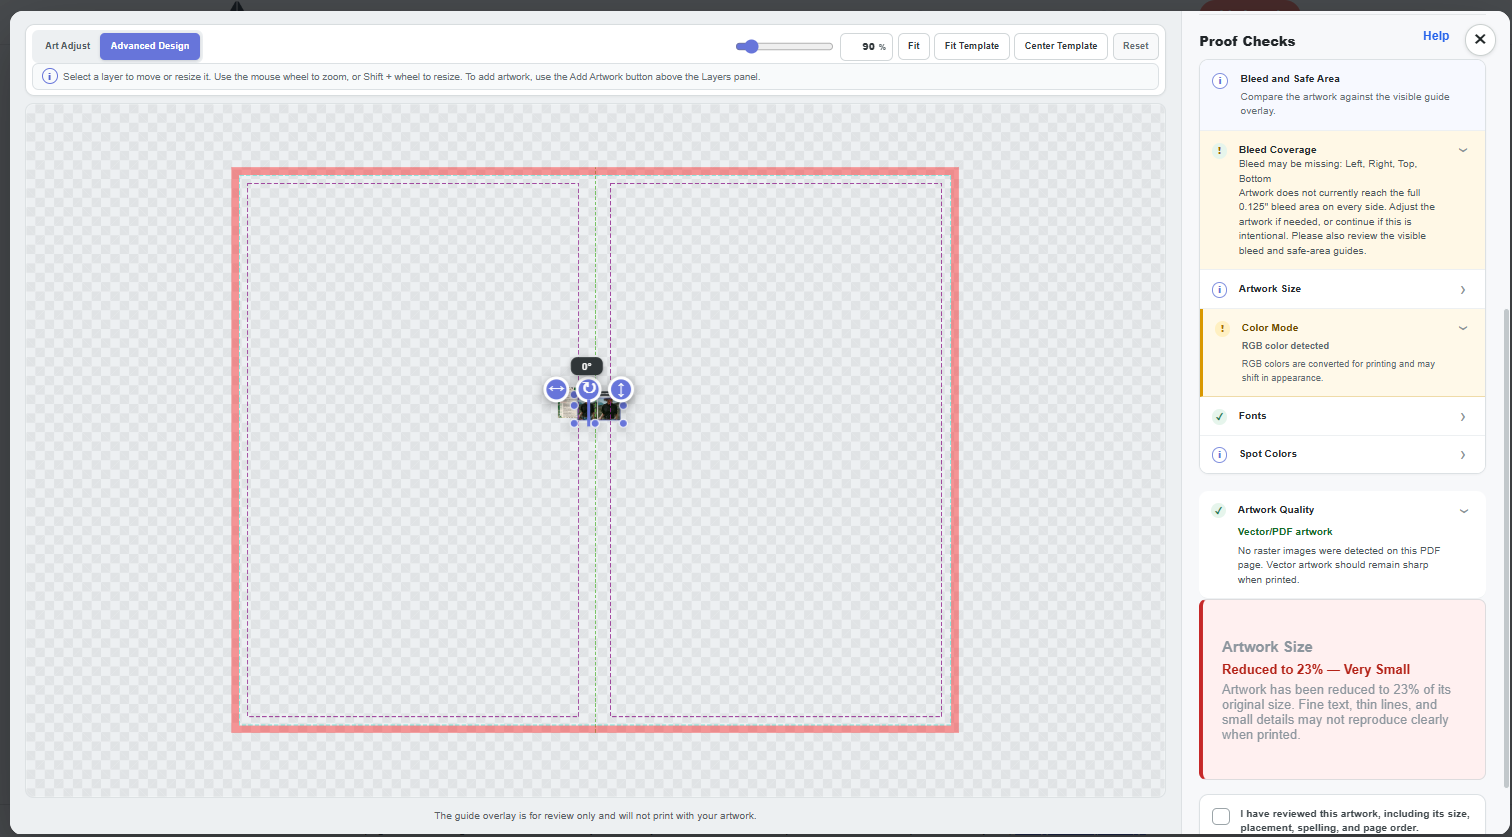Click the info icon beside Spot Colors
Screen dimensions: 1512x837
1219,455
